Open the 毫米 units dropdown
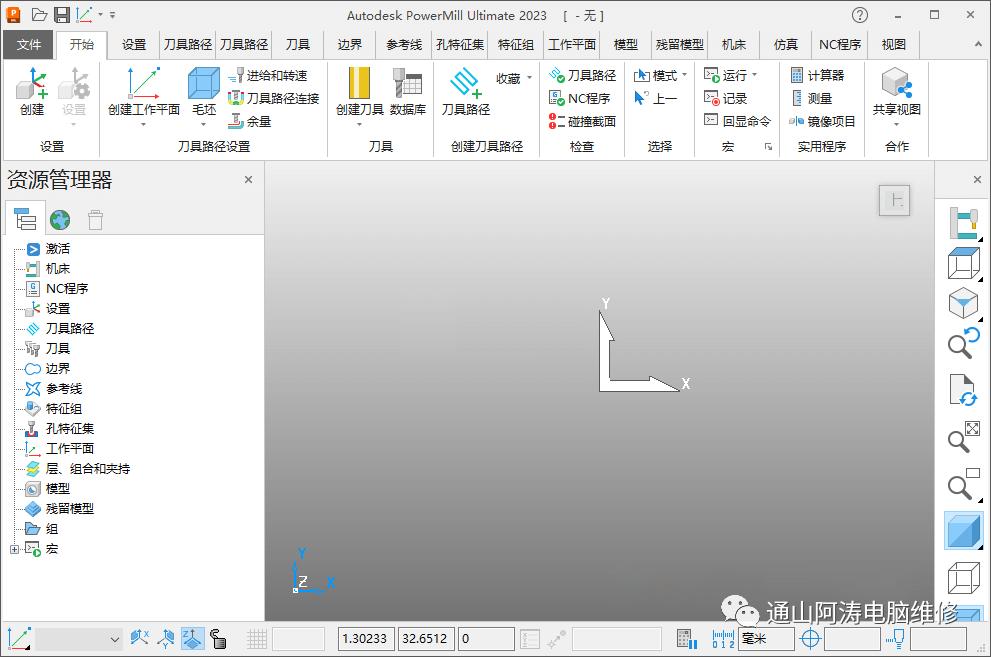991x657 pixels. (766, 639)
